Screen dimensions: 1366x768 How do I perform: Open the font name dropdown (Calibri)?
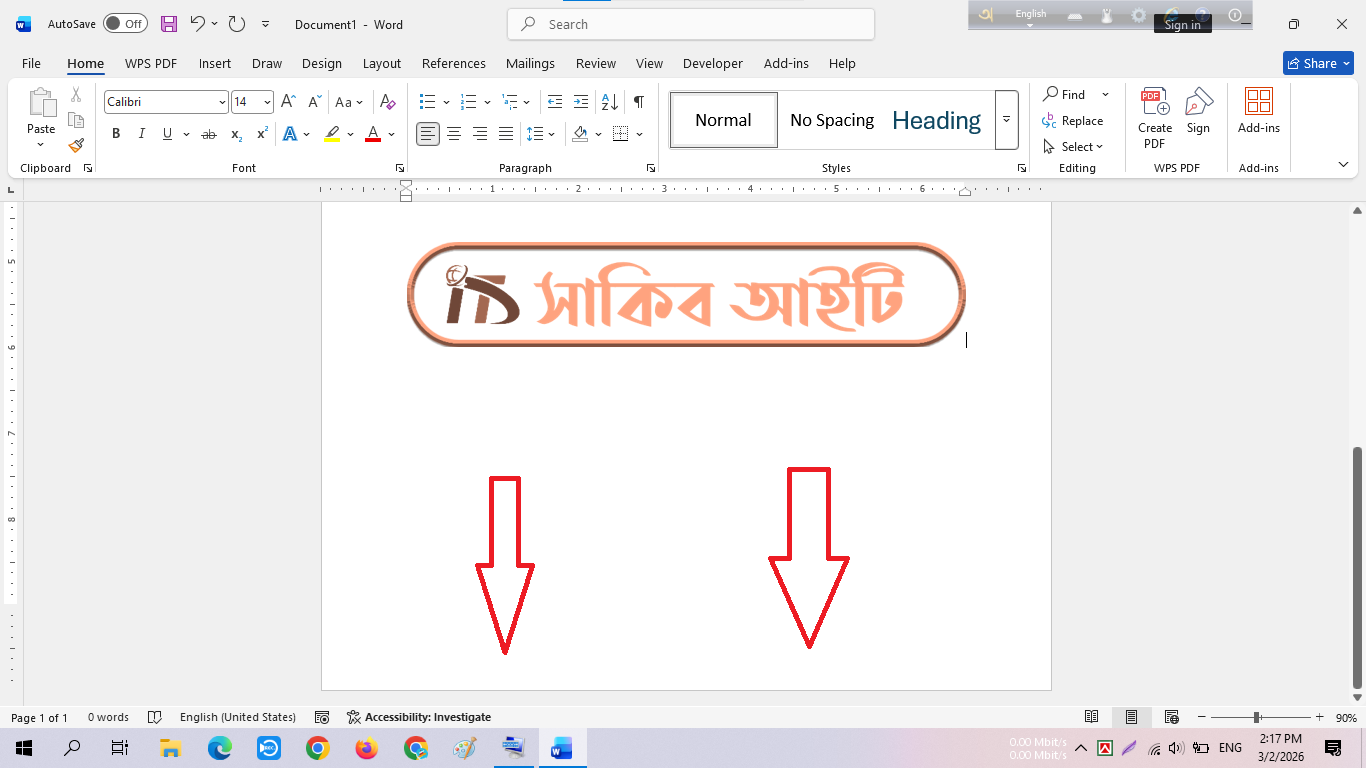pos(222,102)
